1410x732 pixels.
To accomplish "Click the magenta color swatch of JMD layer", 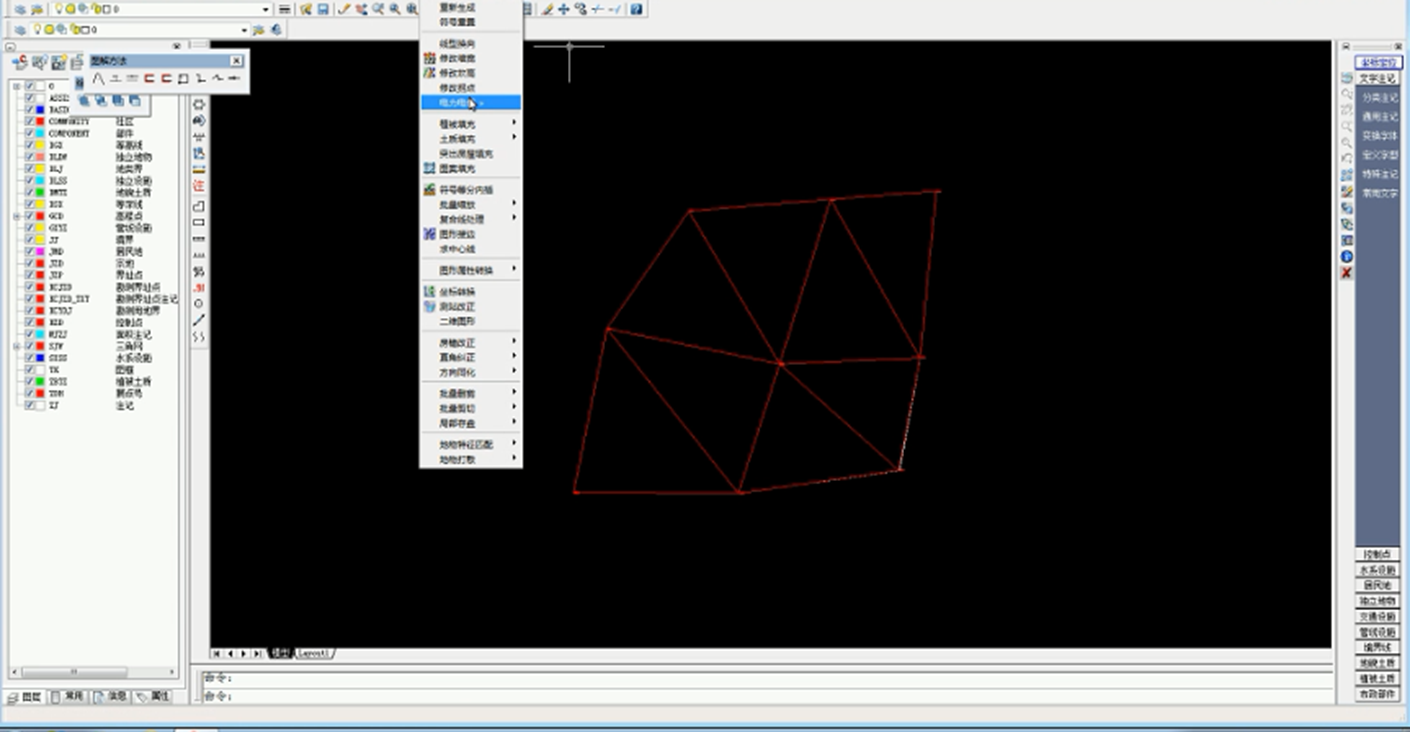I will (41, 252).
